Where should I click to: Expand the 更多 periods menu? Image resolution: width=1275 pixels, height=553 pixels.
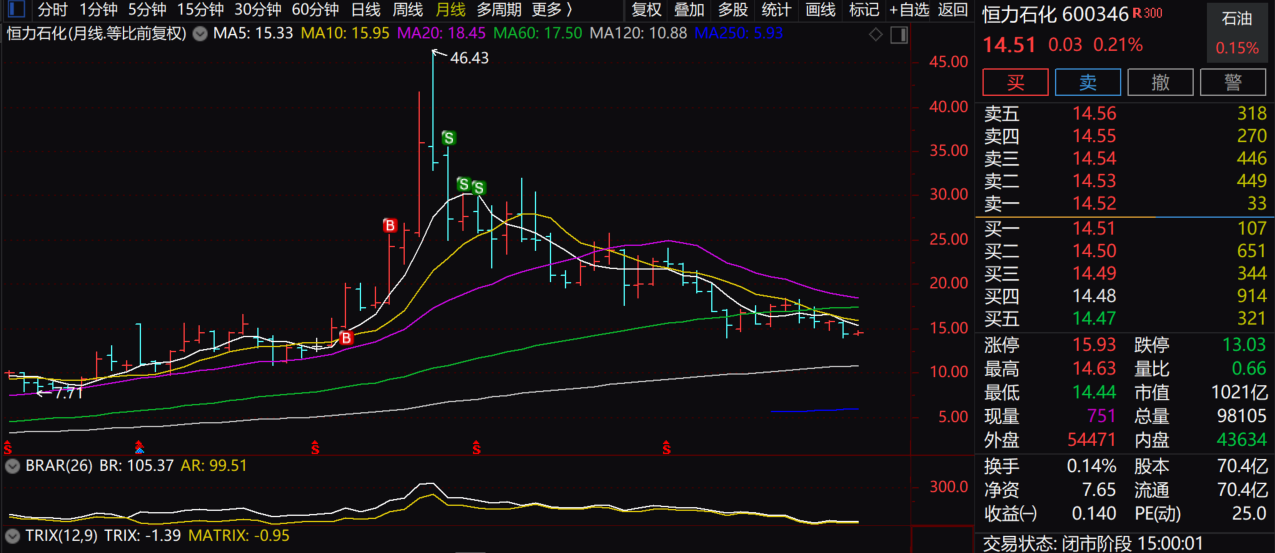(551, 10)
